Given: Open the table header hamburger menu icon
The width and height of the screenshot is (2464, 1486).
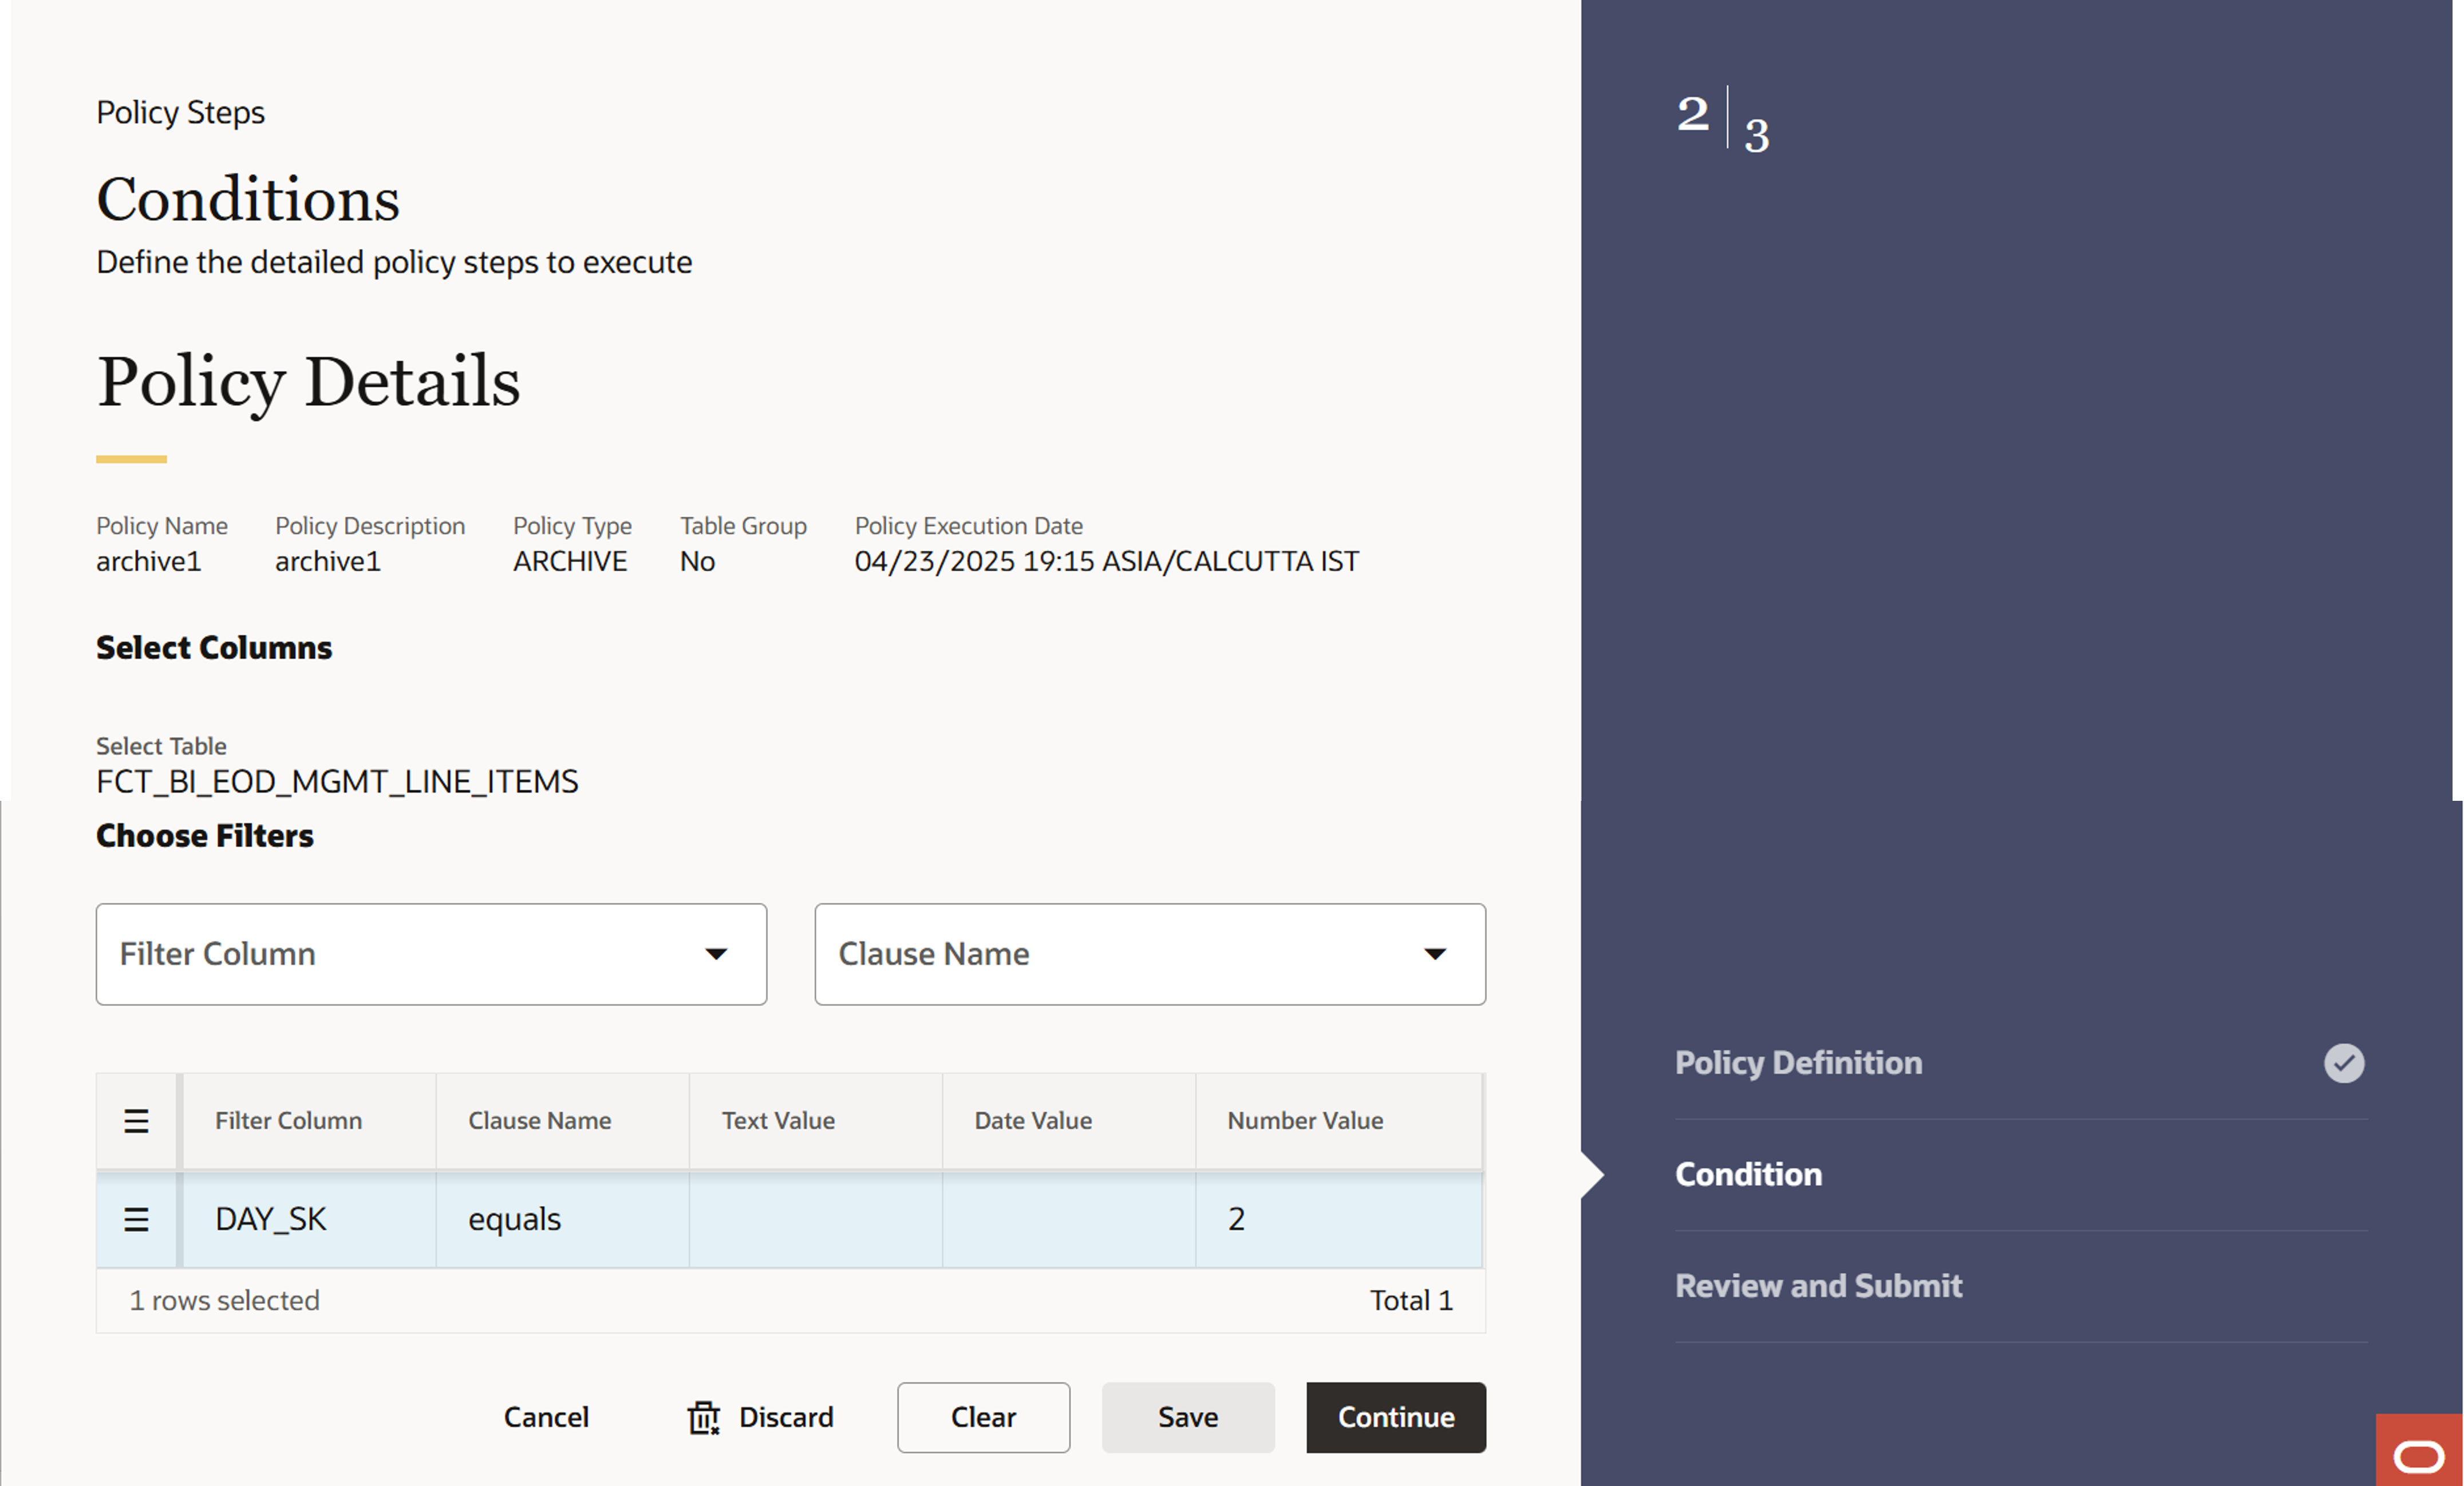Looking at the screenshot, I should 136,1121.
